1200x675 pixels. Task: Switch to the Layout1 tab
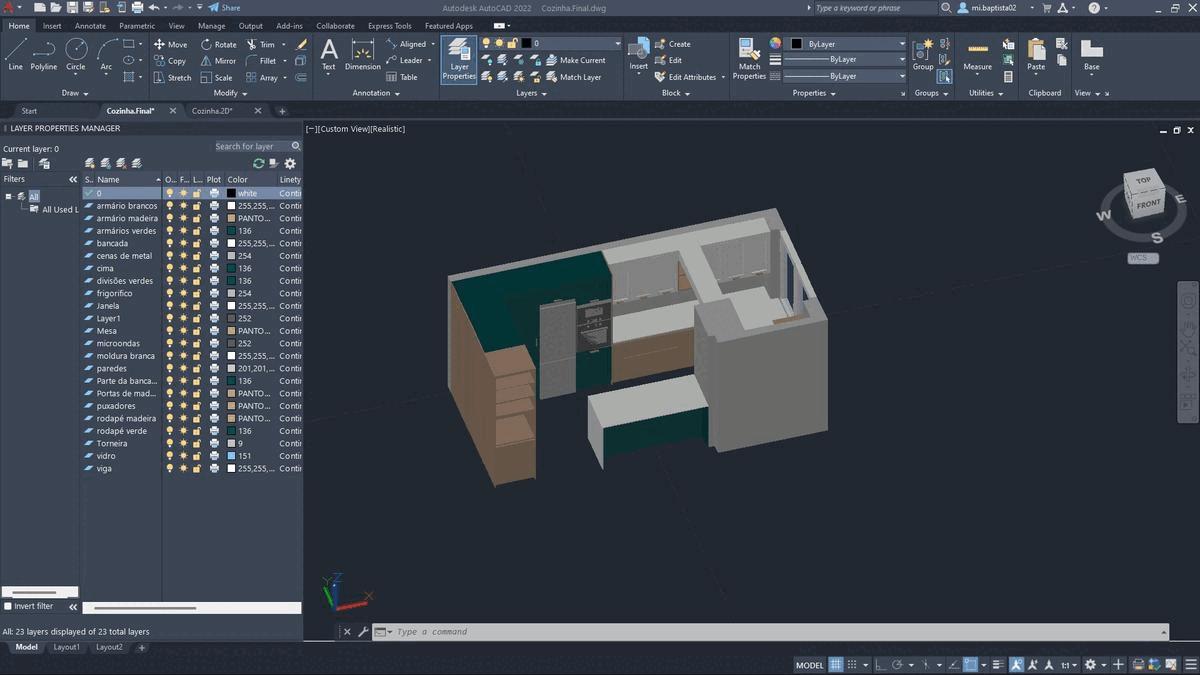[66, 647]
